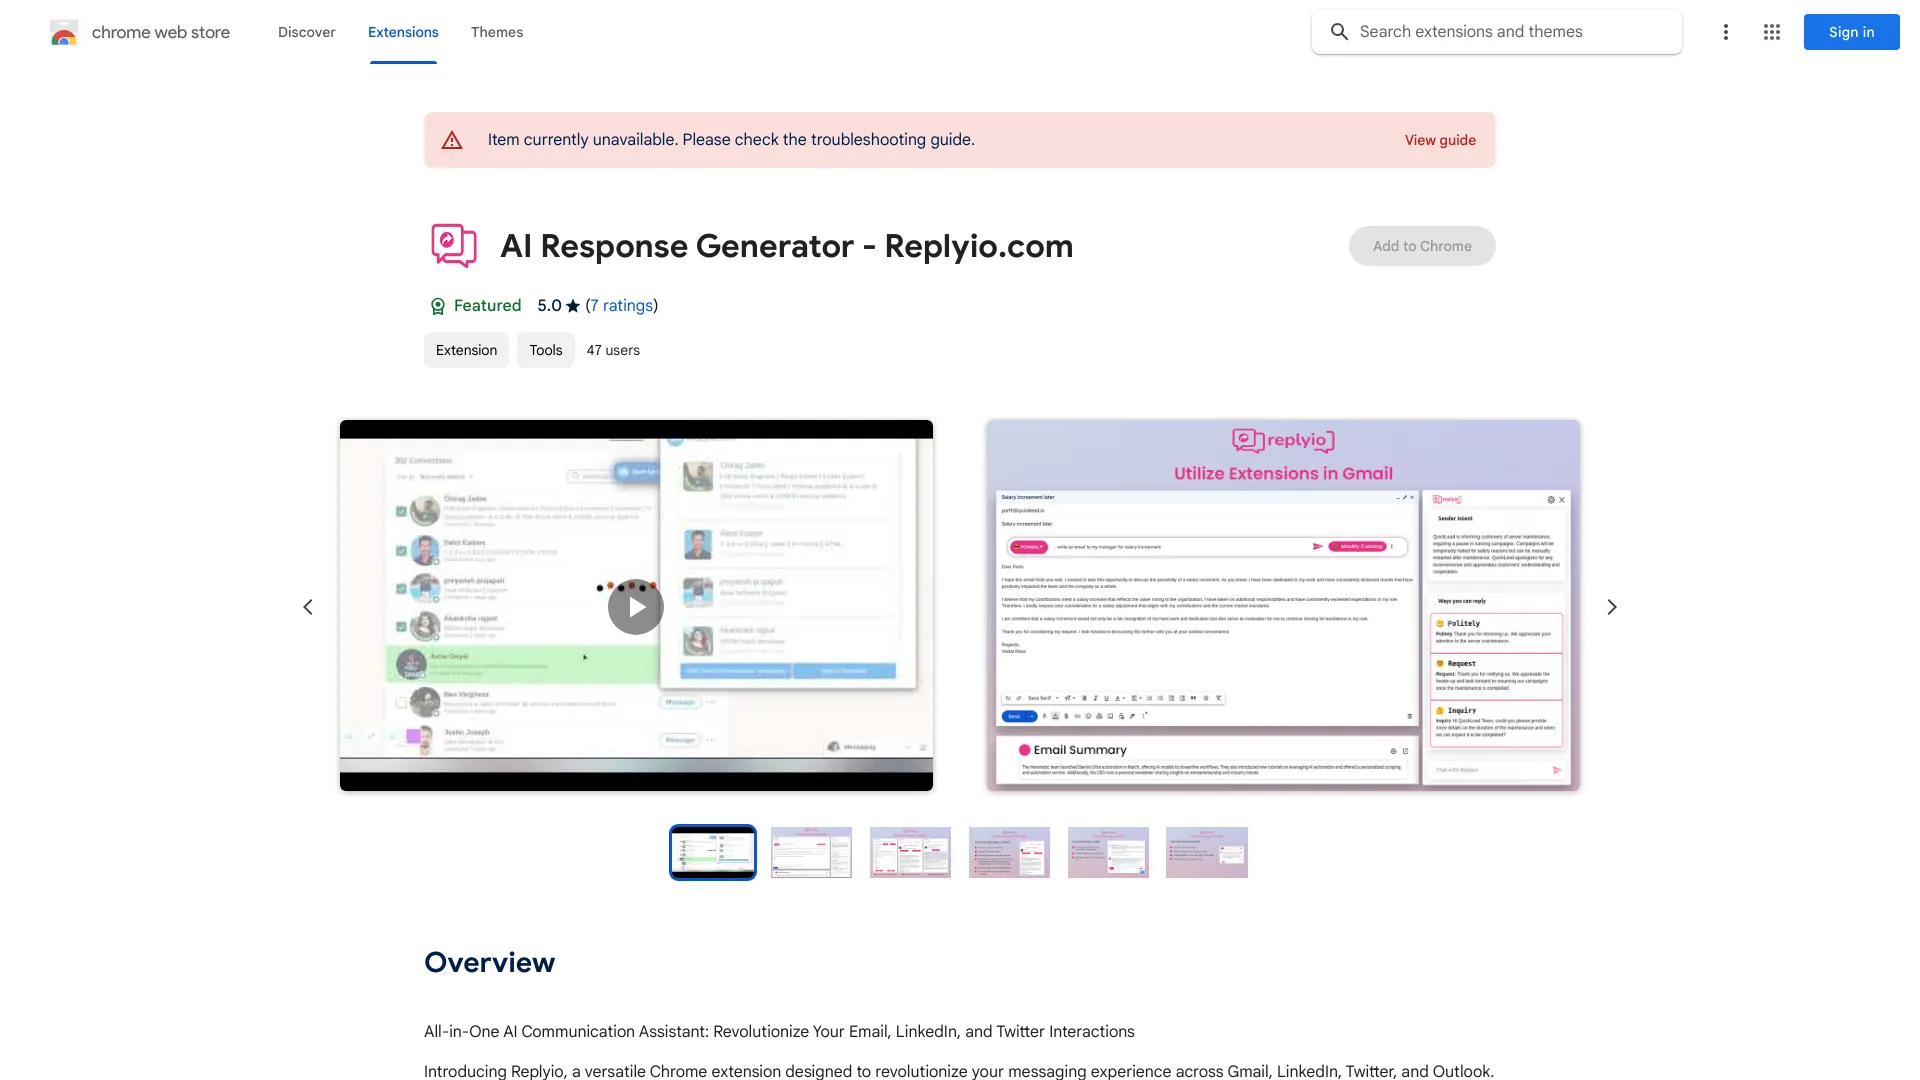Click the right arrow navigation chevron
1920x1080 pixels.
coord(1611,607)
